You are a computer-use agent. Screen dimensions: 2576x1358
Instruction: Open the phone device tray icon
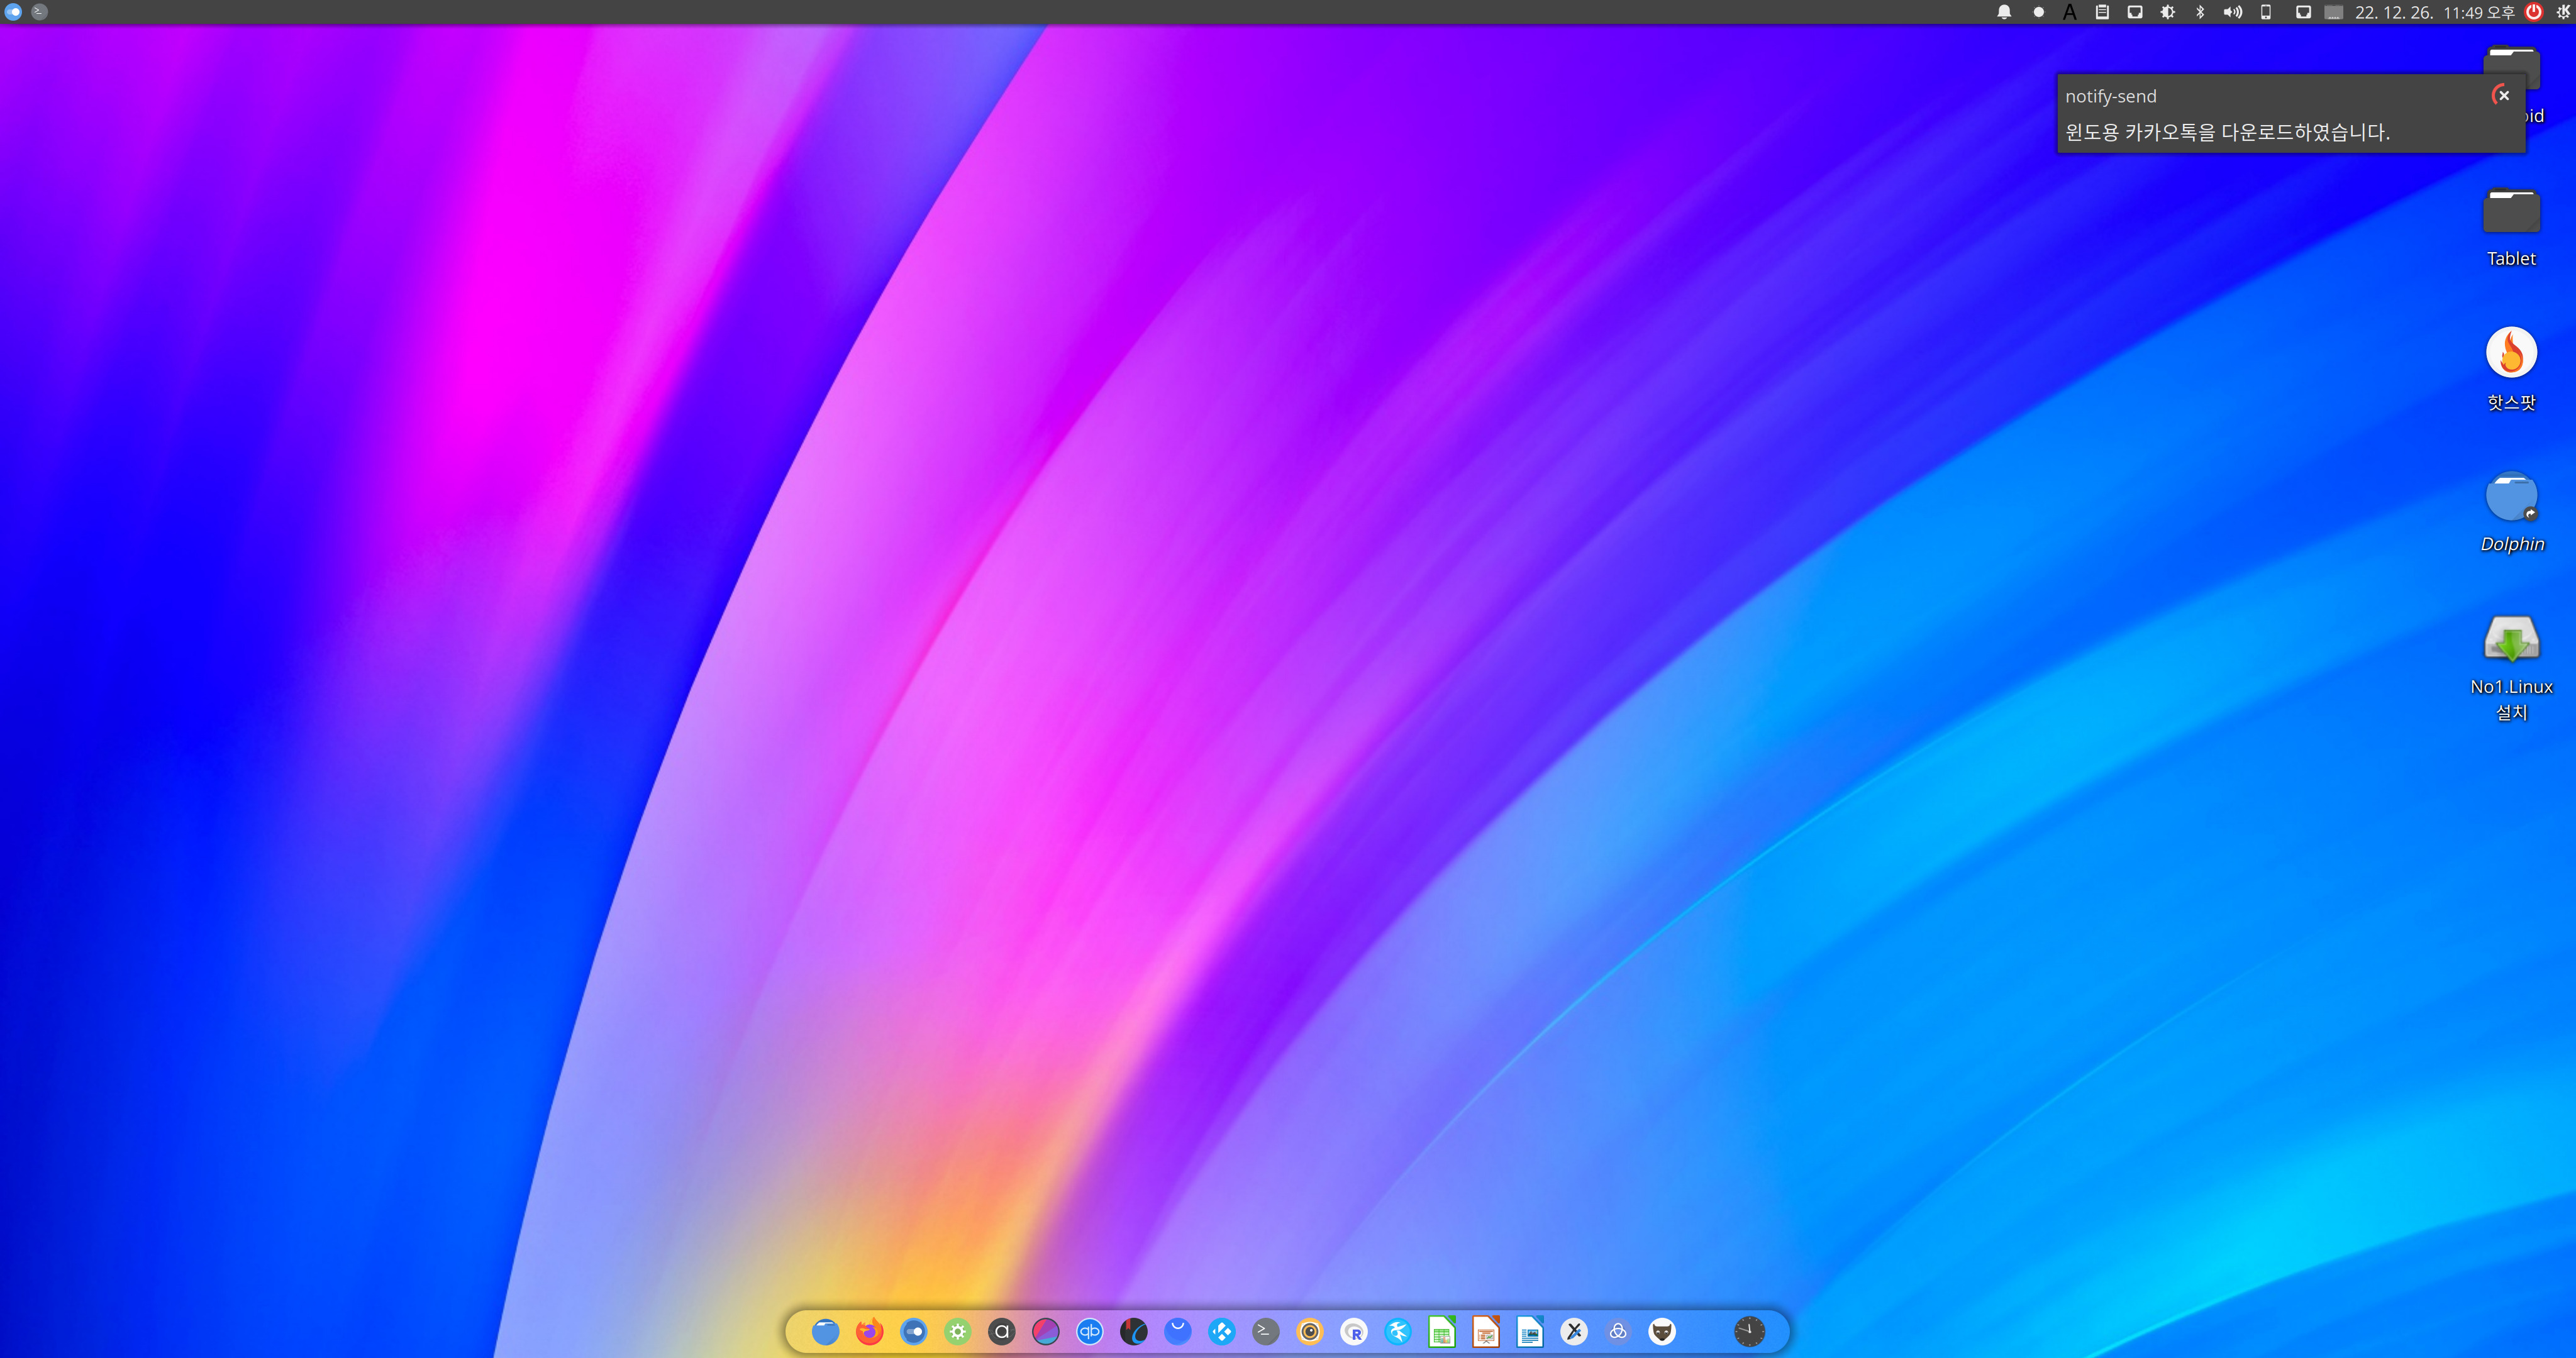pyautogui.click(x=2266, y=12)
